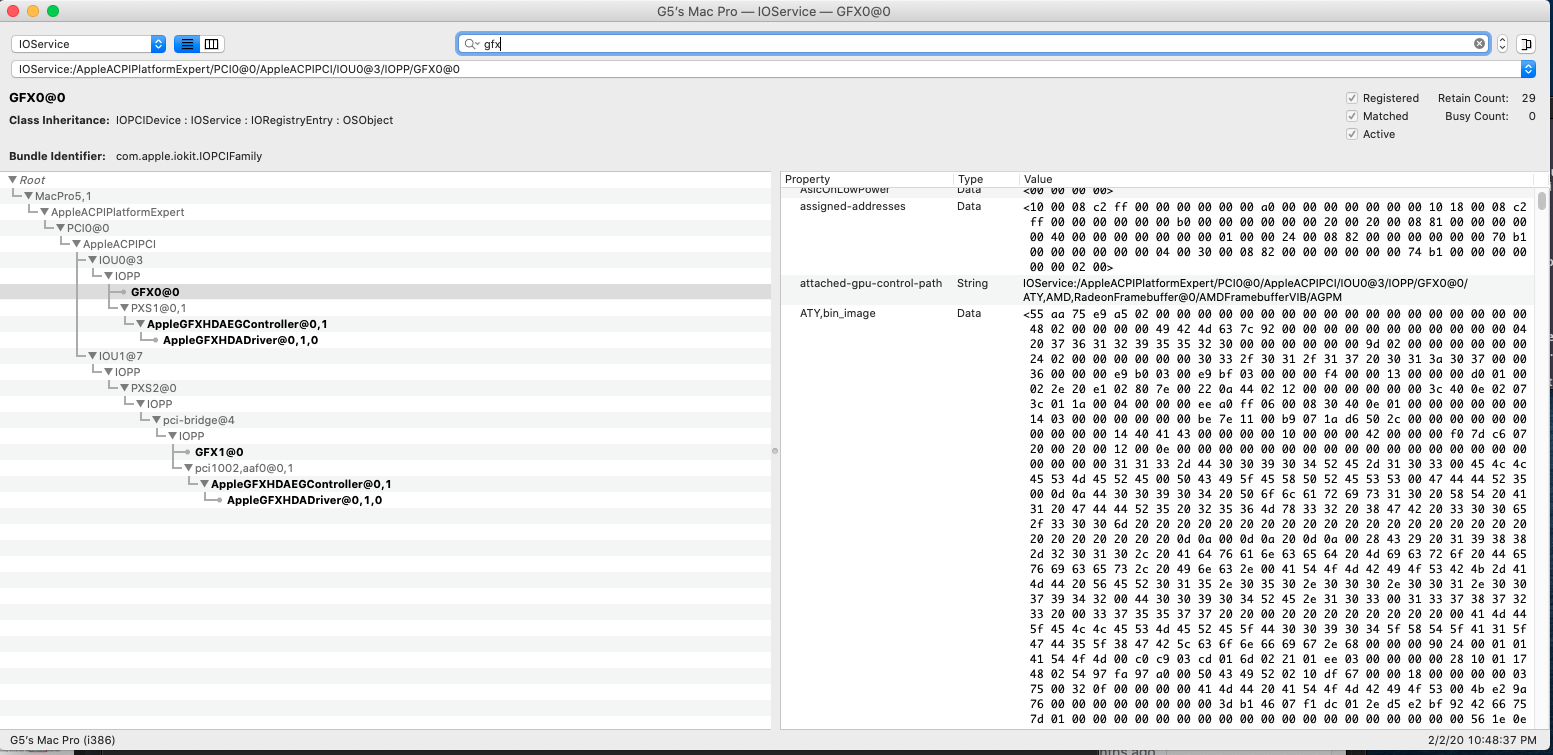Select the assigned-addresses property row

(1158, 236)
